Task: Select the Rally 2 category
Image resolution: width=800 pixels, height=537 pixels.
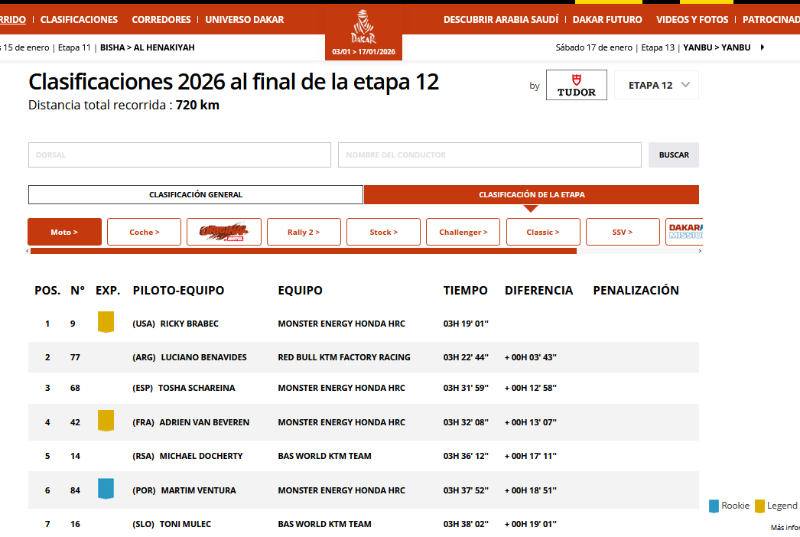Action: [304, 232]
